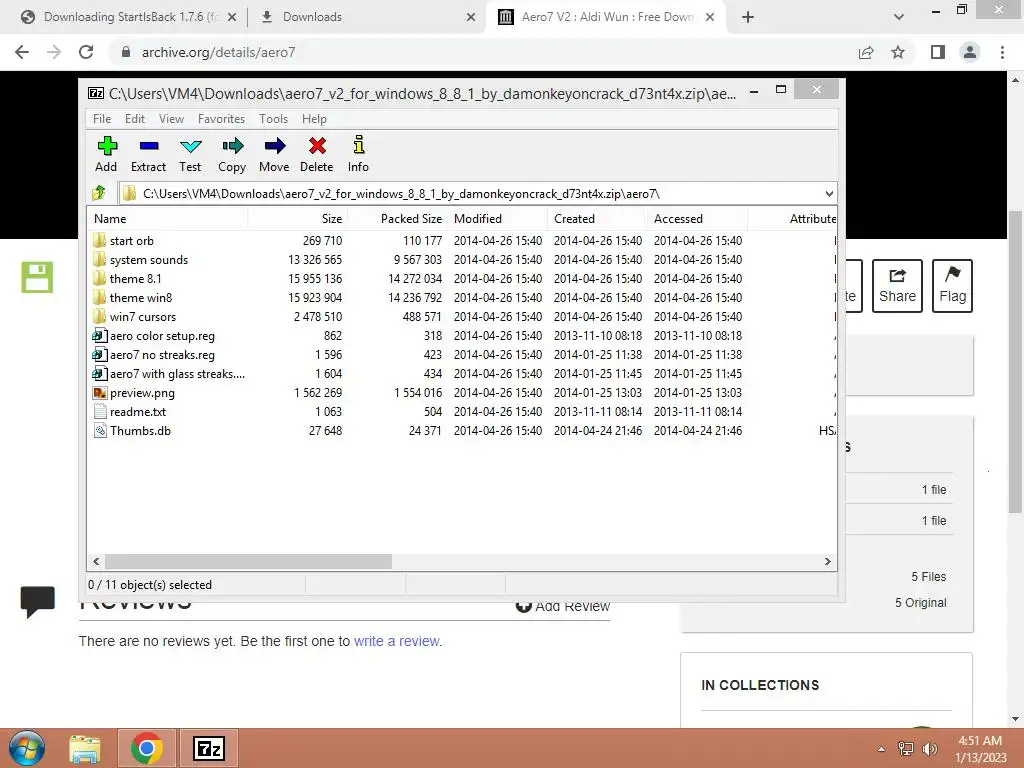Open the View menu

tap(171, 119)
